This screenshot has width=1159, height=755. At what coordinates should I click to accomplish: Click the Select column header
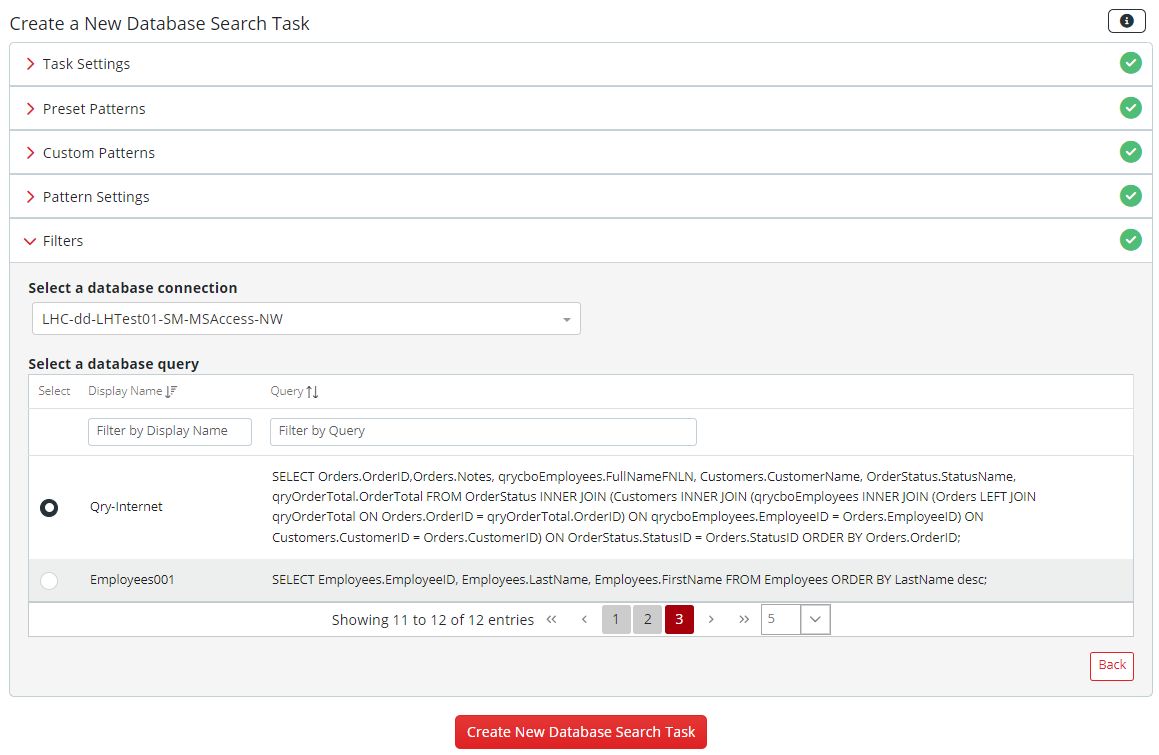pos(54,391)
